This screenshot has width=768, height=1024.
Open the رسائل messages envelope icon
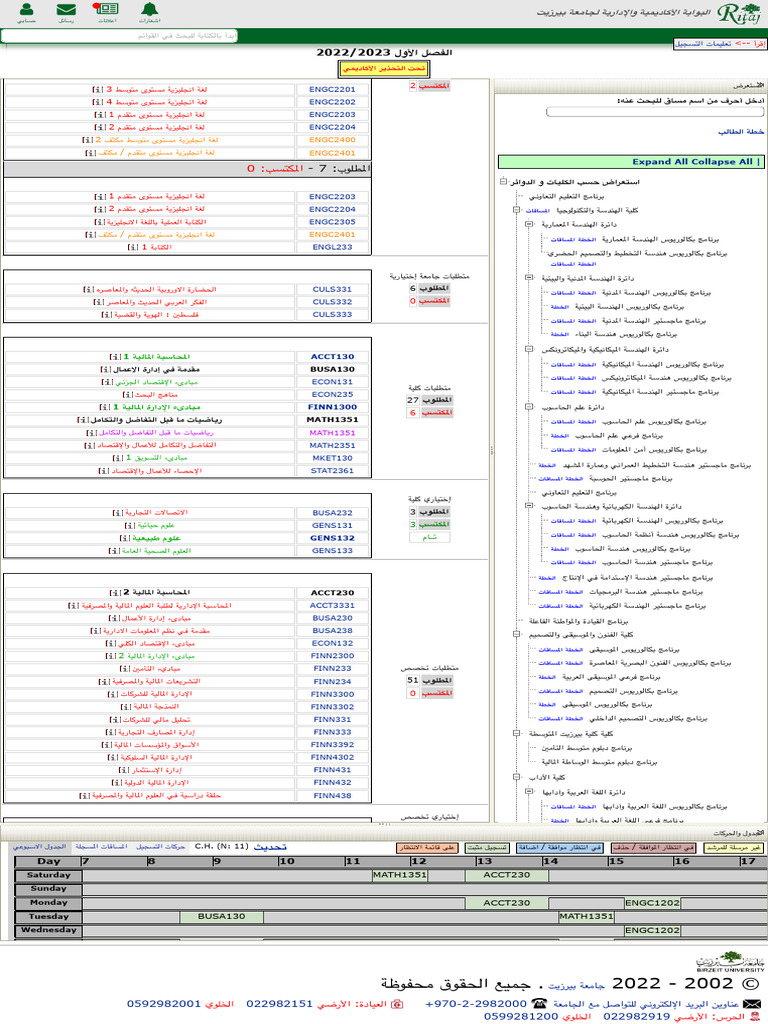(65, 13)
